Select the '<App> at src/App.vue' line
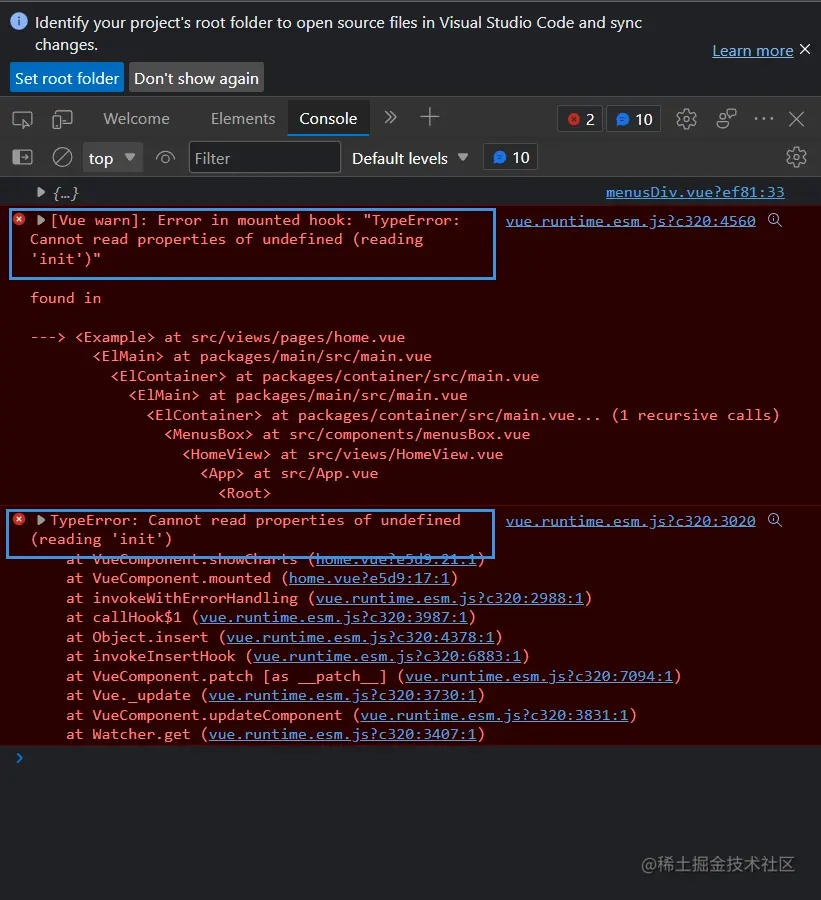Screen dimensions: 821x900 [x=289, y=474]
